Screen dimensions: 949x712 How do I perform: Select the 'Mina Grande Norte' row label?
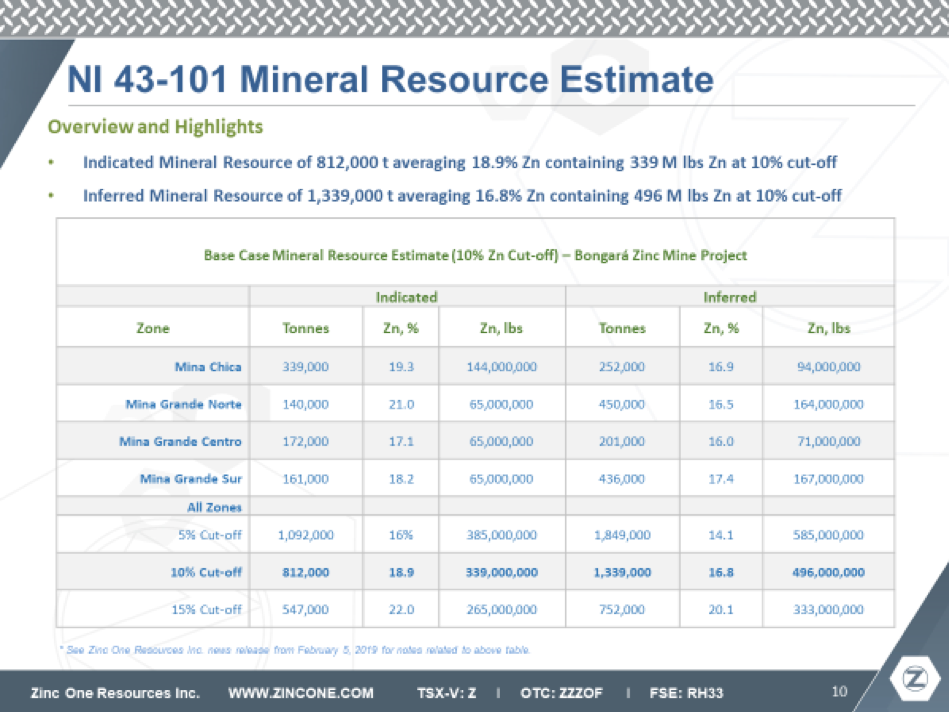[x=183, y=404]
